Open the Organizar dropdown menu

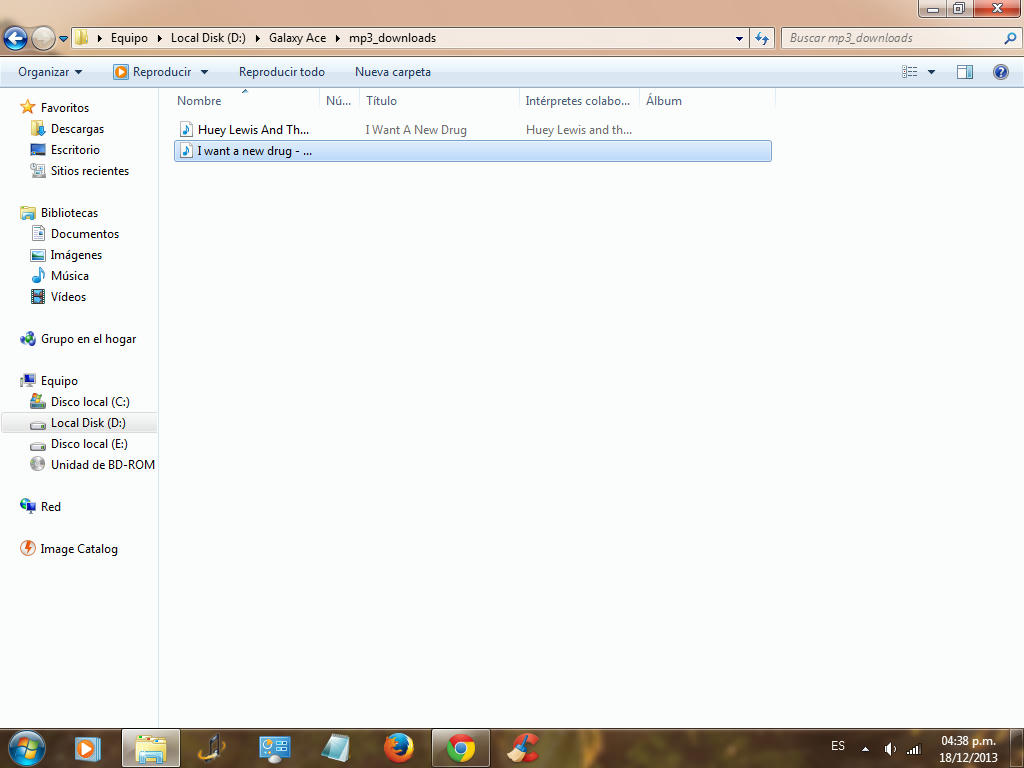[x=50, y=72]
